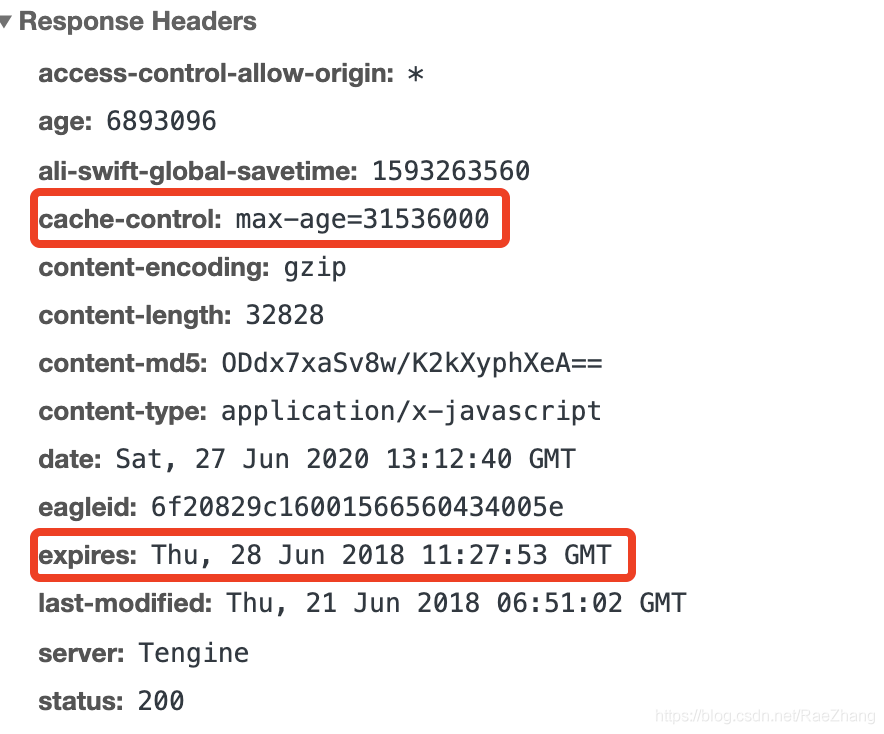This screenshot has height=734, width=884.
Task: Select the application/x-javascript content type
Action: (411, 411)
